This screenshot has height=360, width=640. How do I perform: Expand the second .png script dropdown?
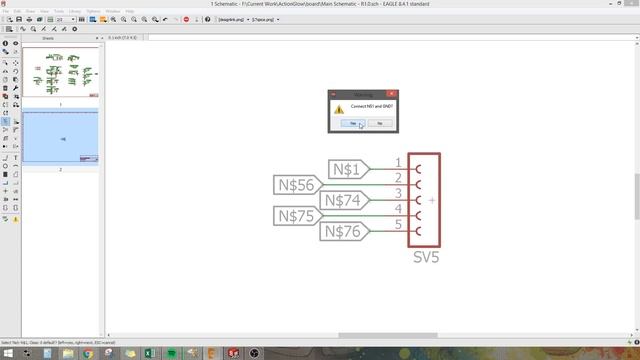278,20
